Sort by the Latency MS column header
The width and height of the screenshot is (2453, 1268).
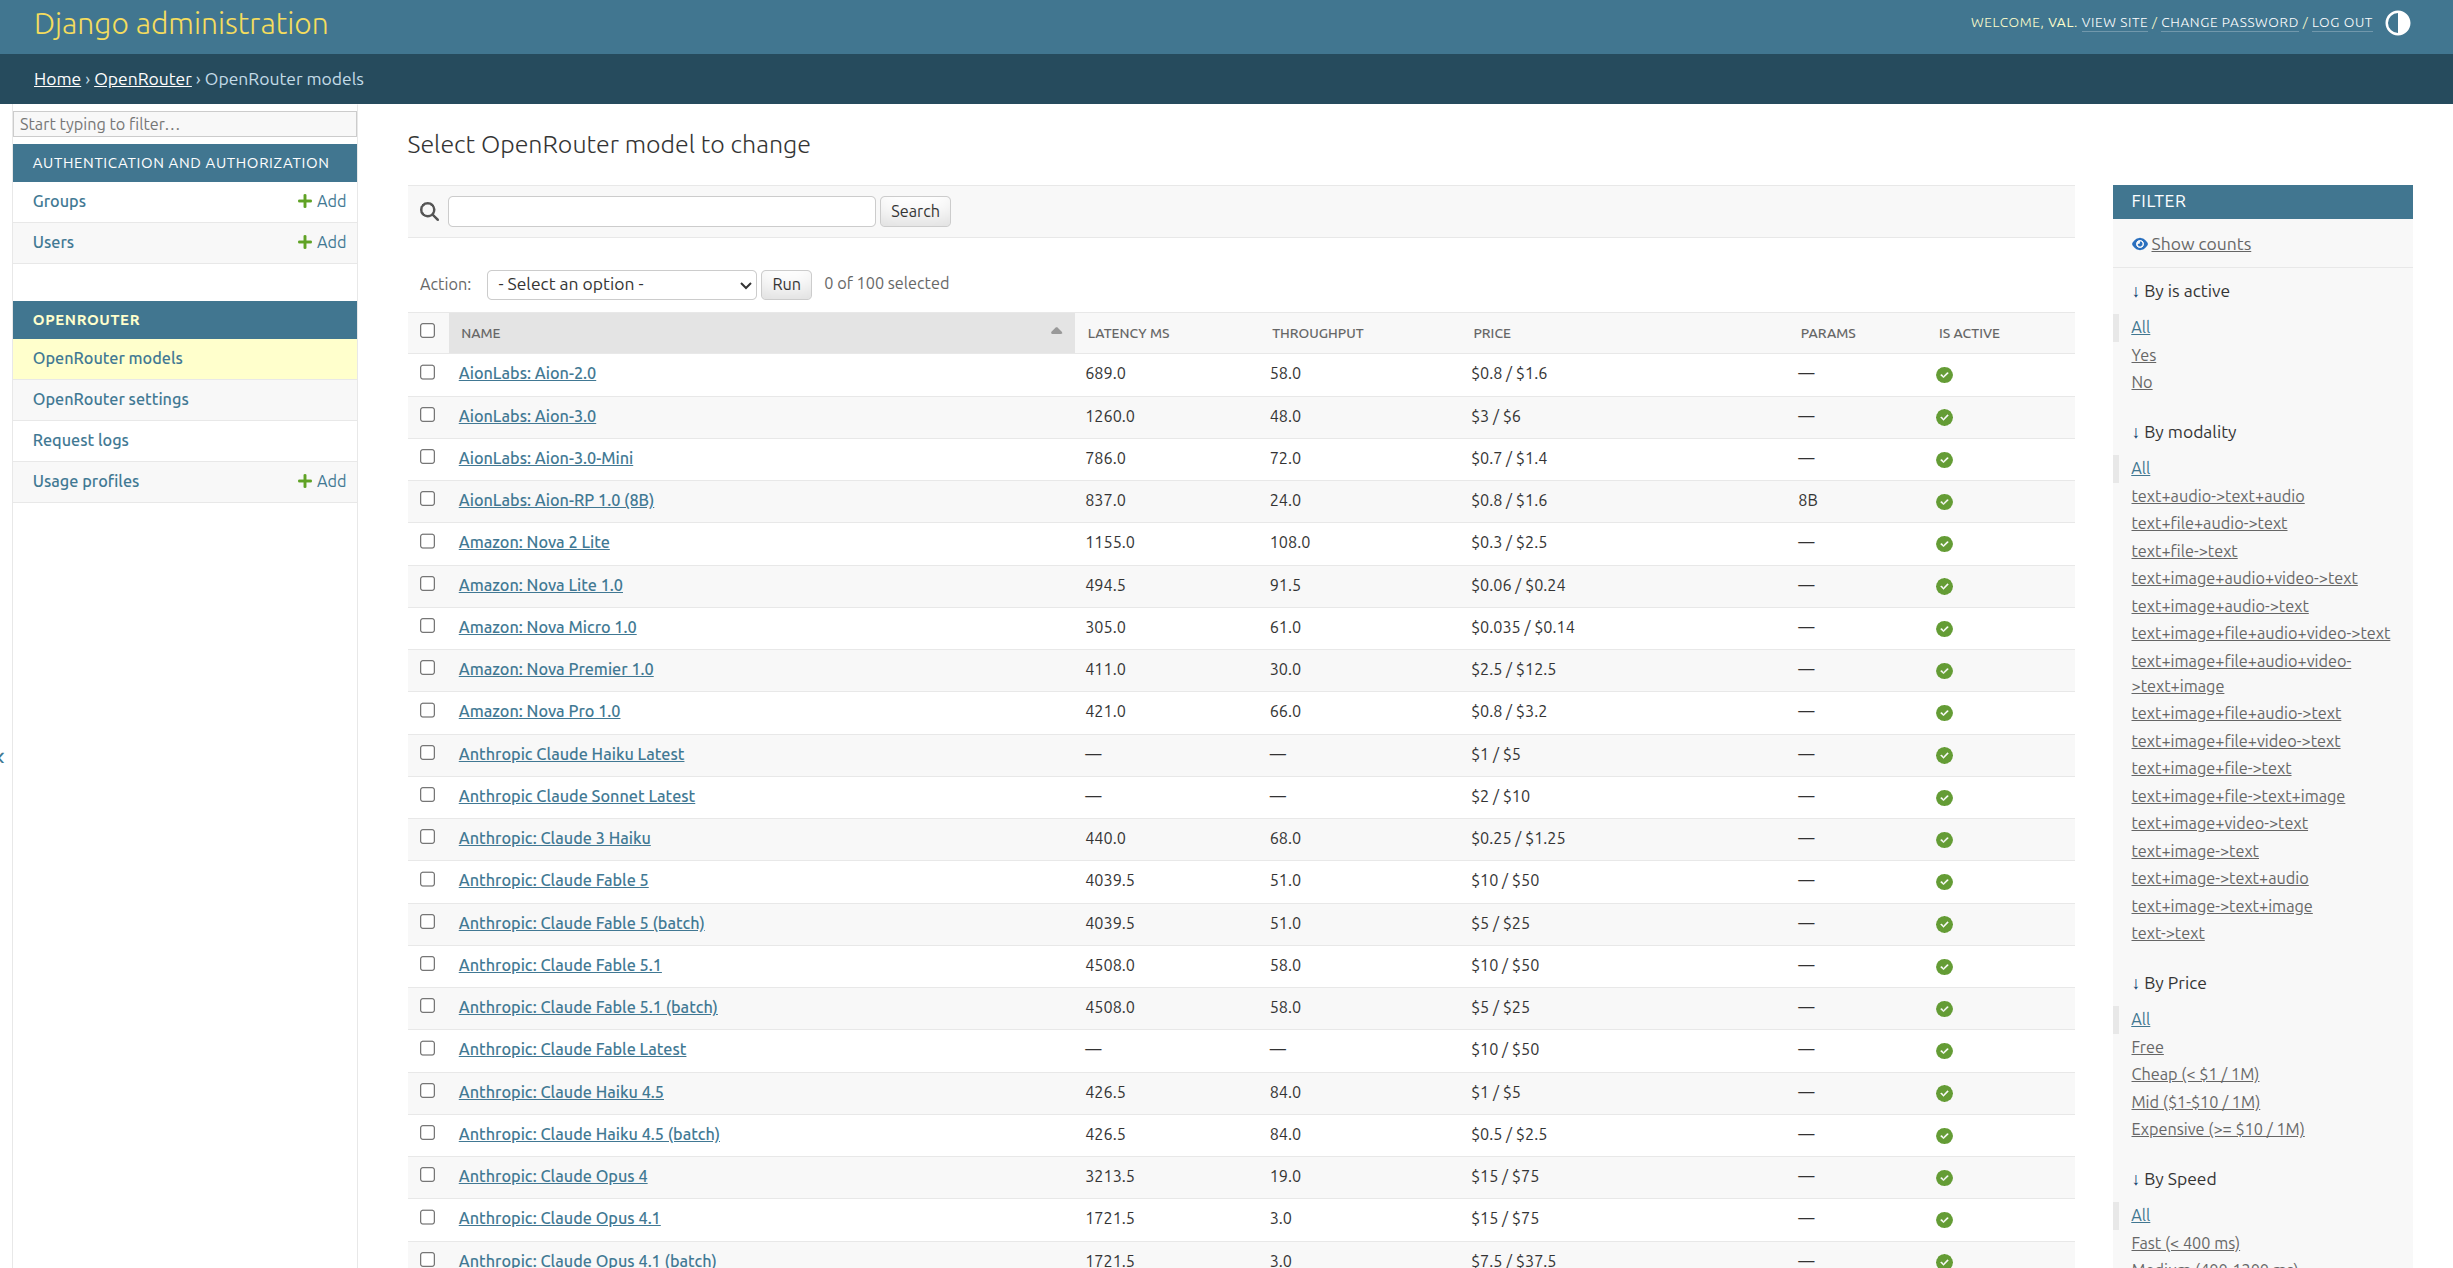[1128, 333]
